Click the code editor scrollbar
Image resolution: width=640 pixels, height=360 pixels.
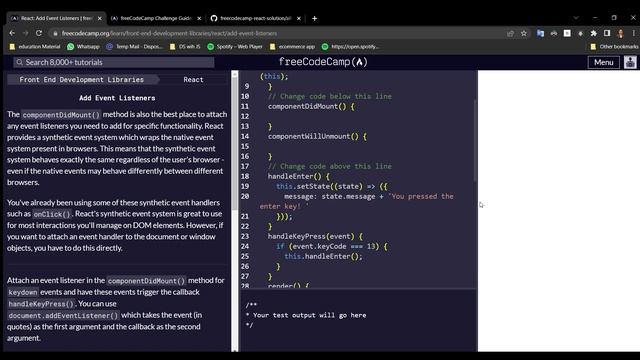(x=475, y=141)
